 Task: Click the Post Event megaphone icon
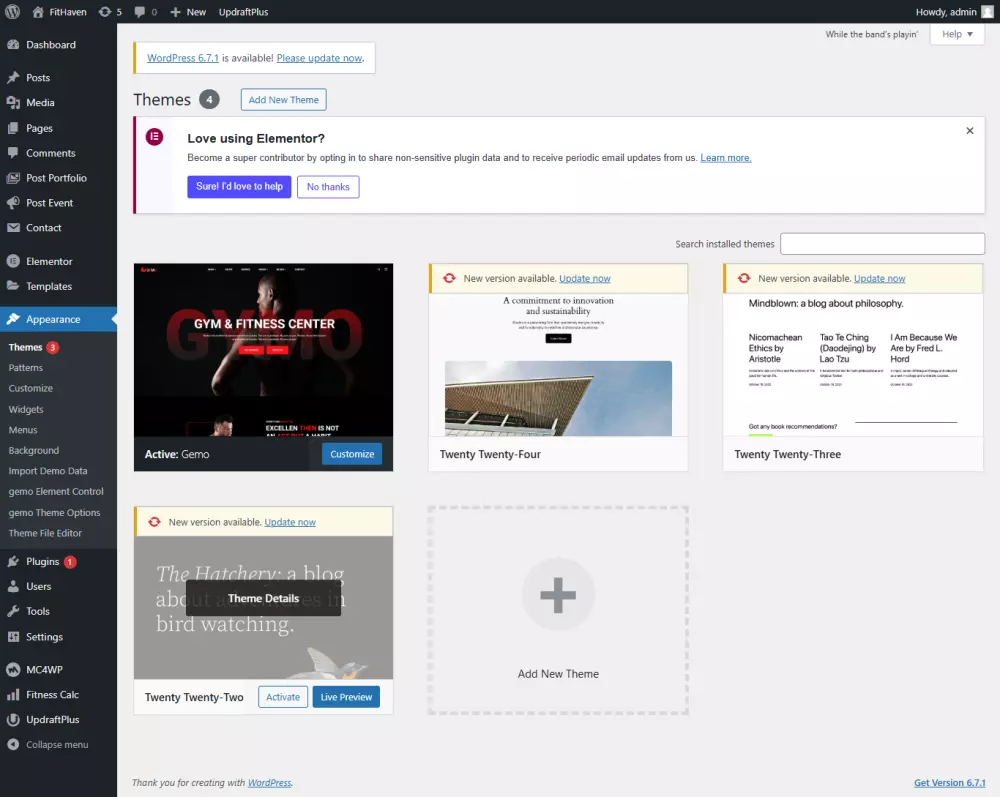tap(13, 203)
